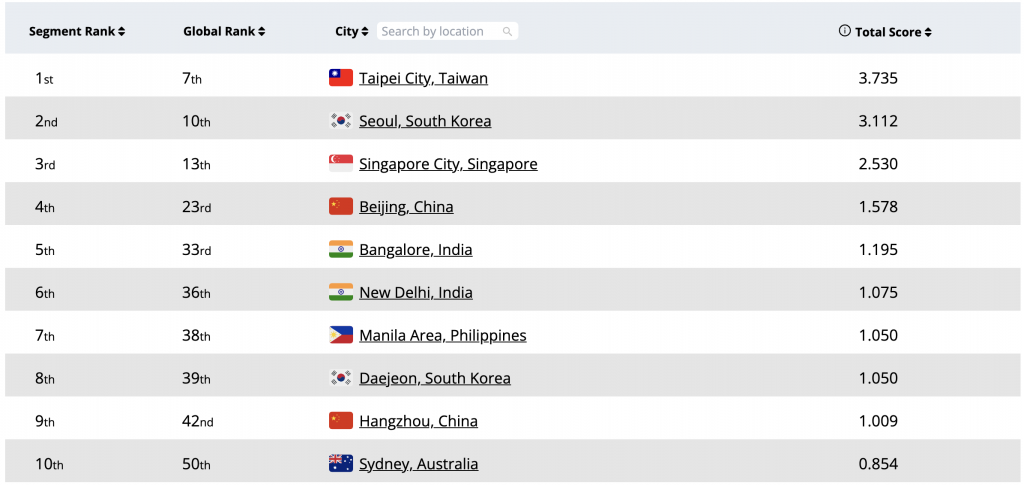Click the Philippines flag beside Manila Area
The image size is (1024, 486).
[341, 335]
